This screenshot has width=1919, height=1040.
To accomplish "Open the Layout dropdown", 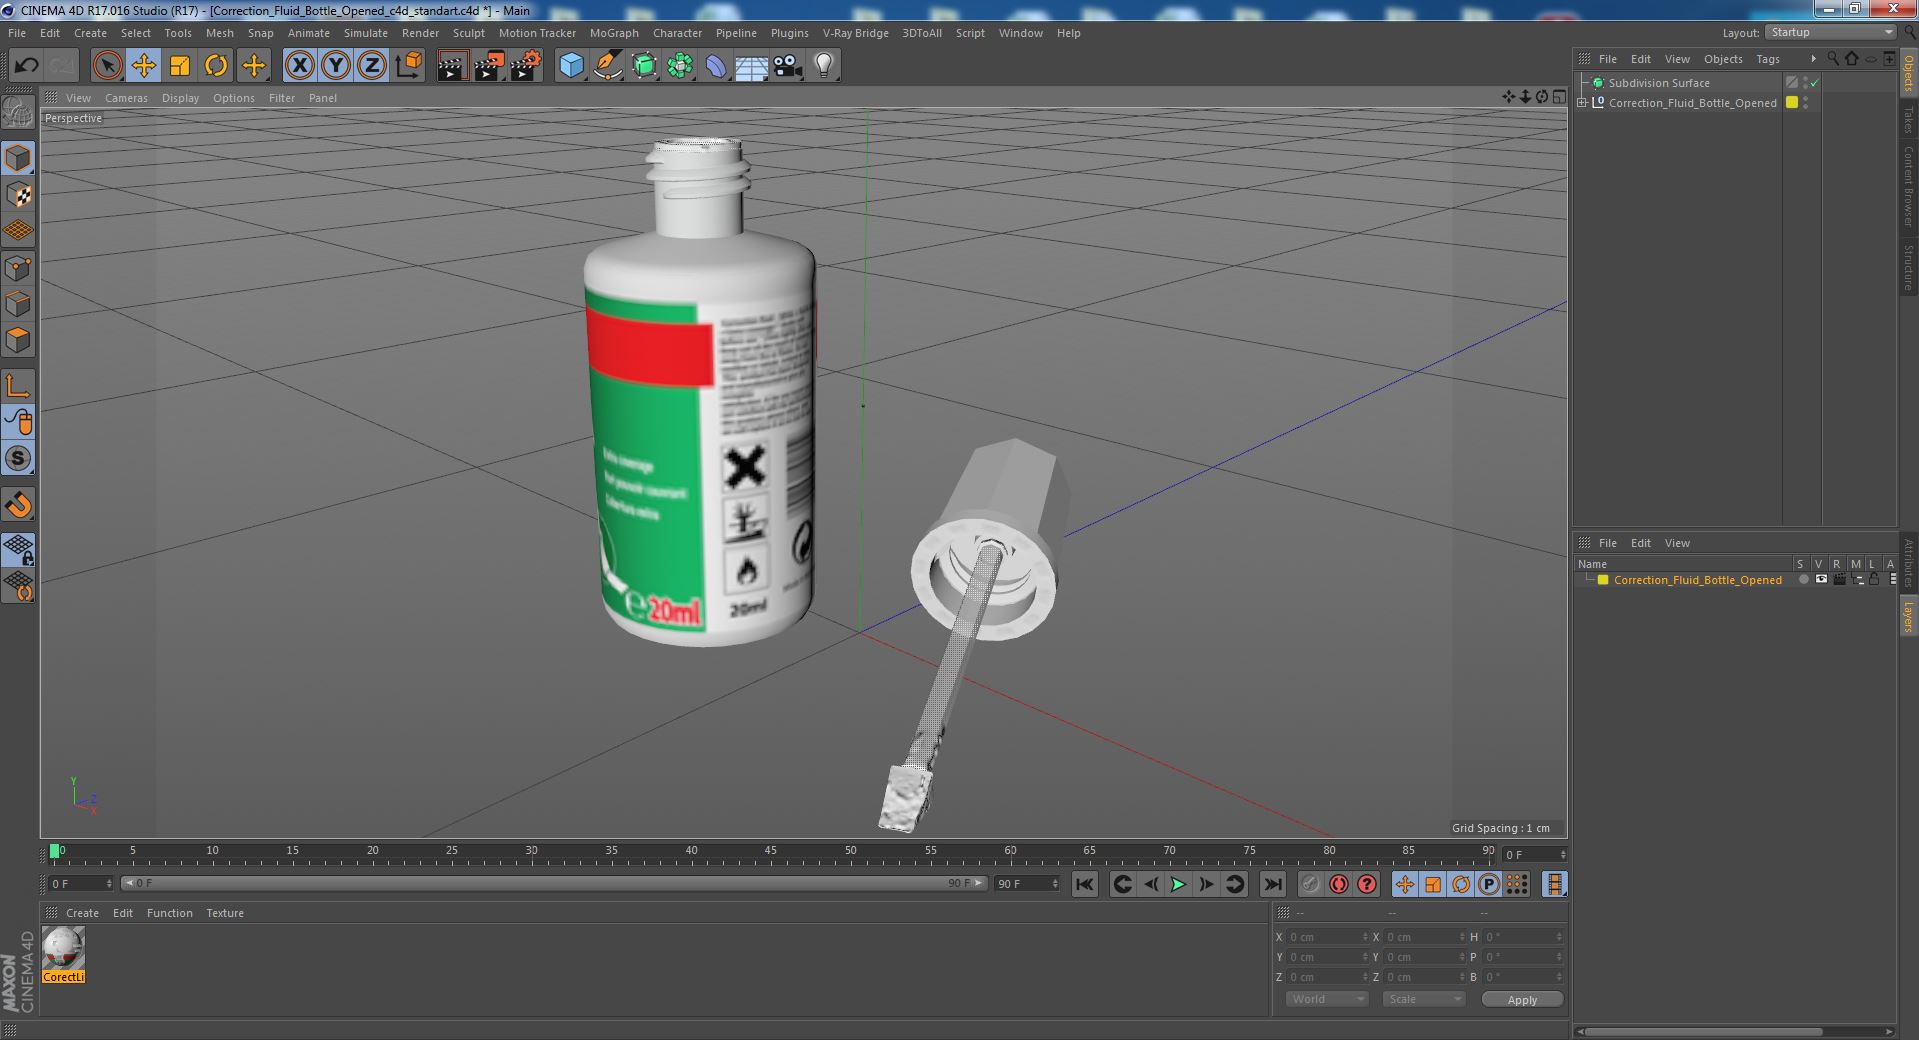I will tap(1830, 32).
